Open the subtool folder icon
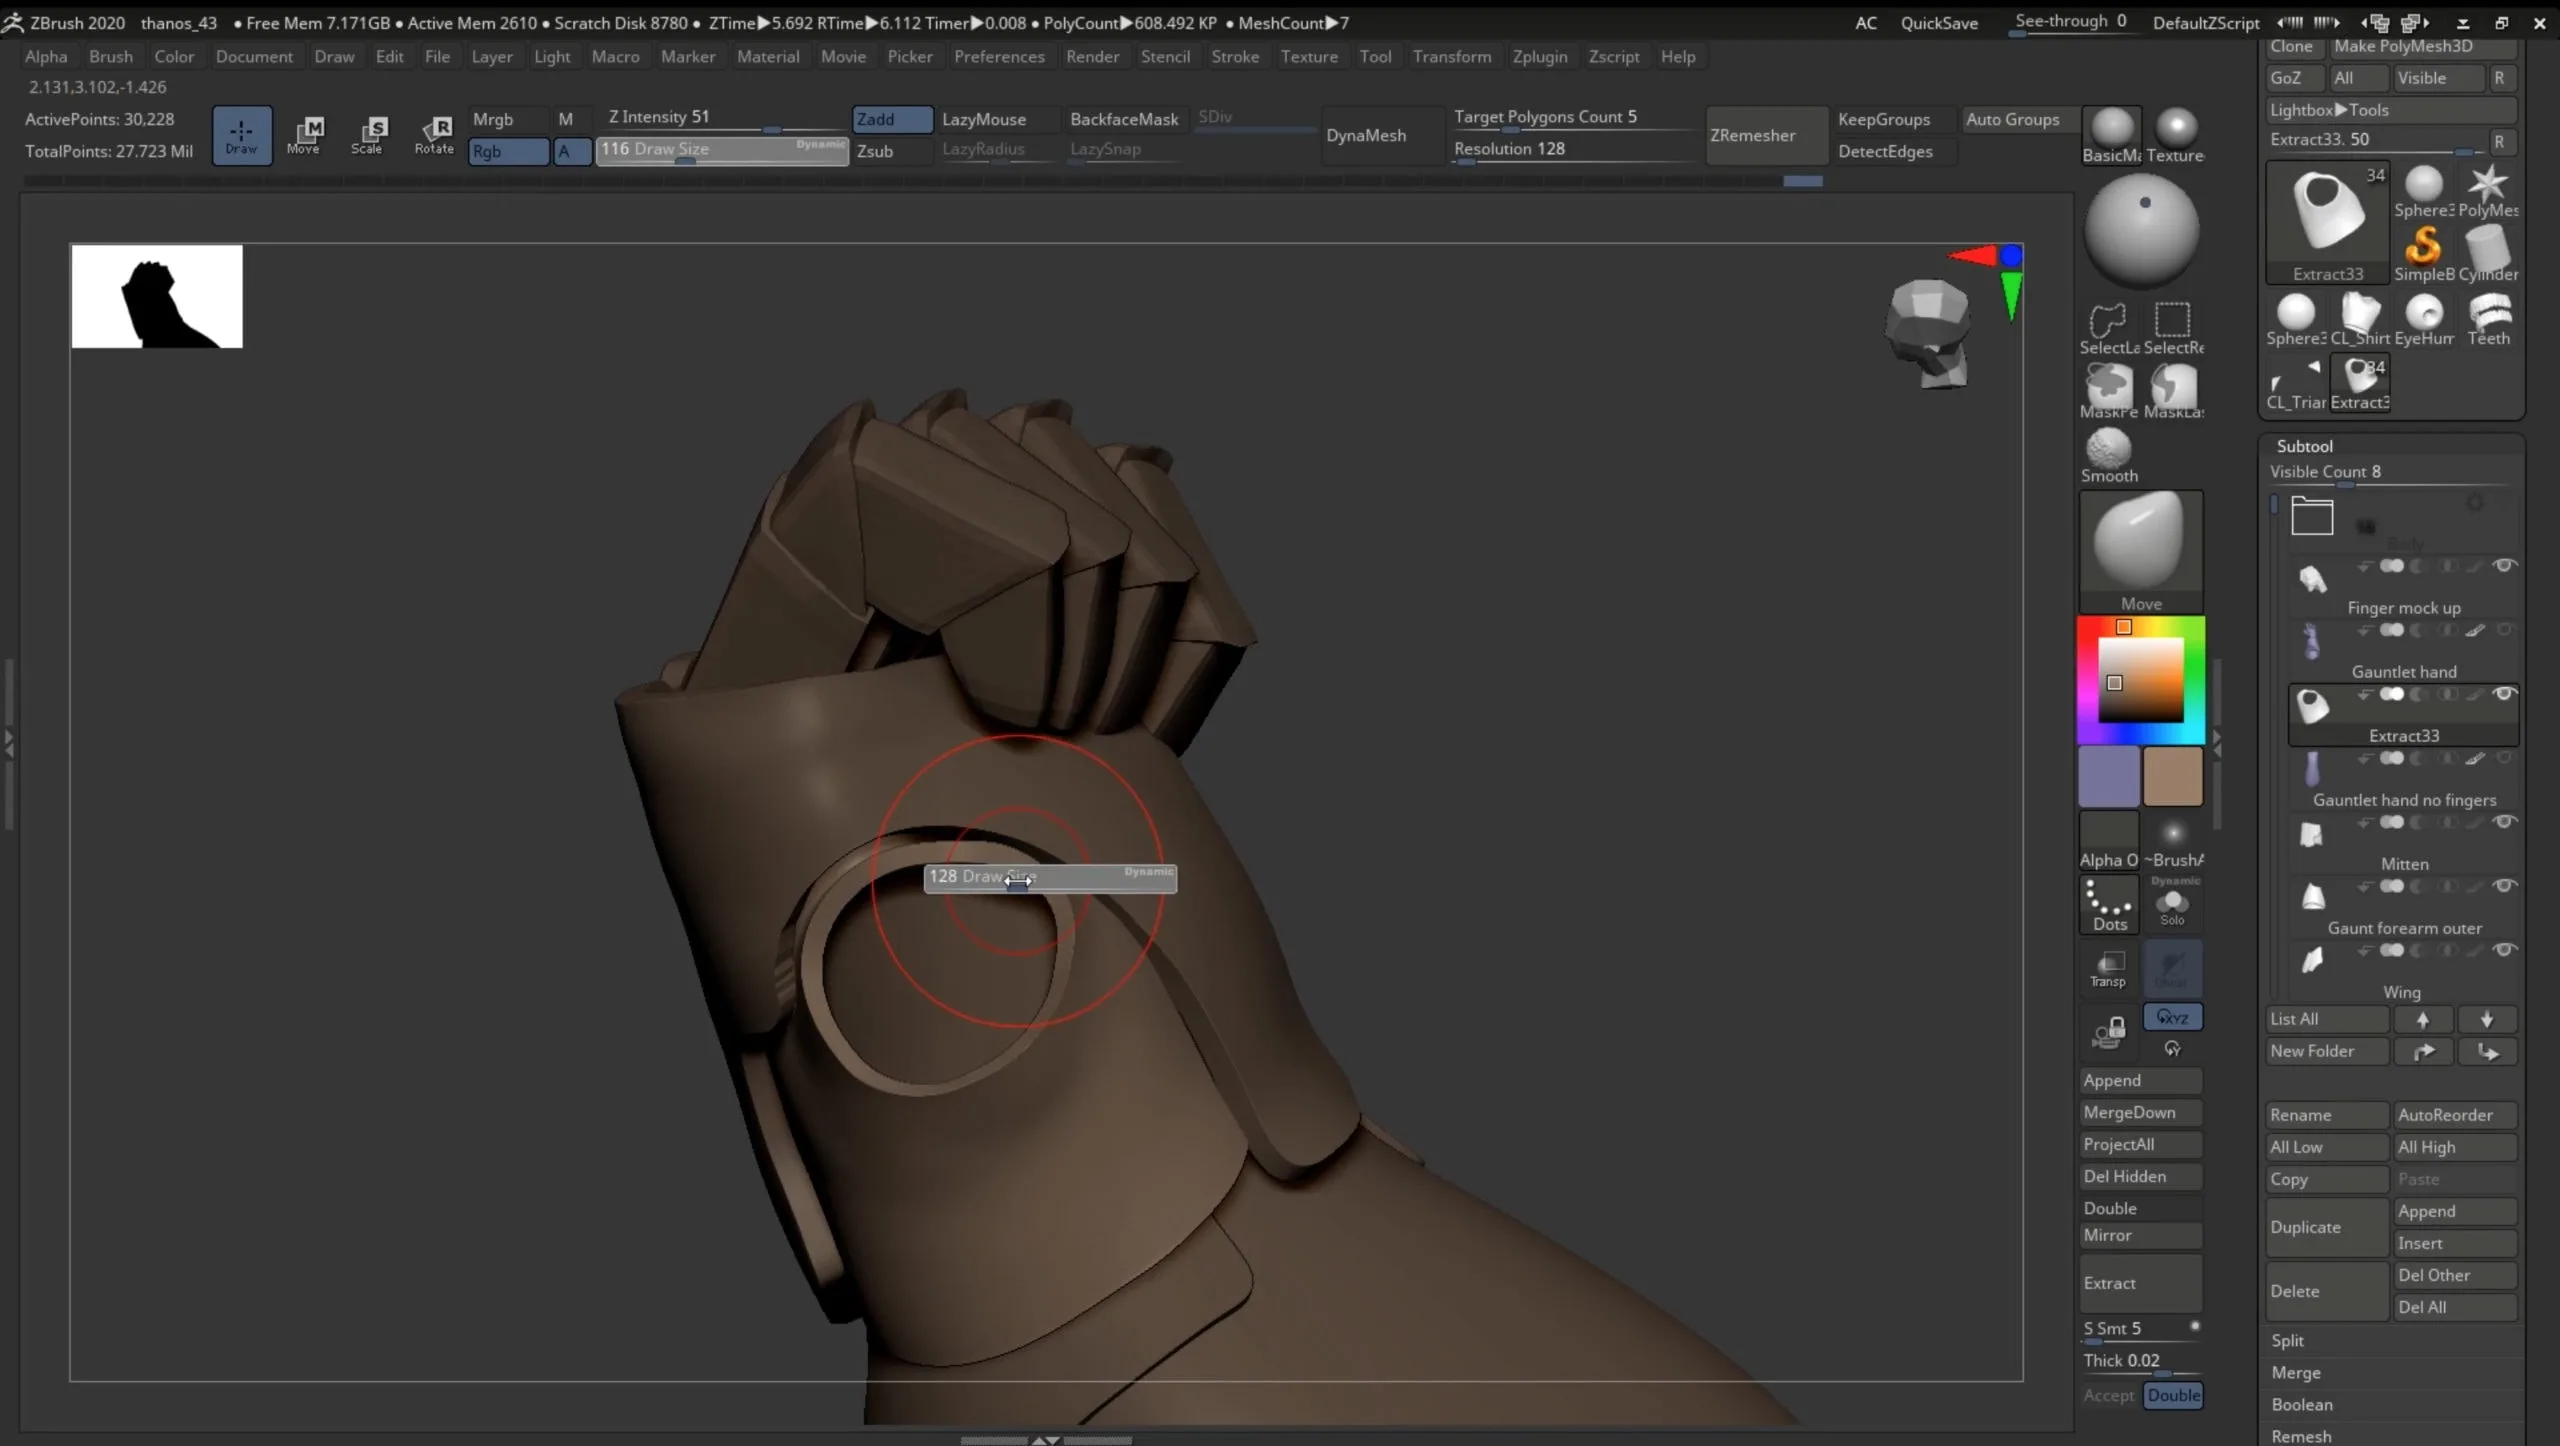2560x1446 pixels. pyautogui.click(x=2312, y=516)
